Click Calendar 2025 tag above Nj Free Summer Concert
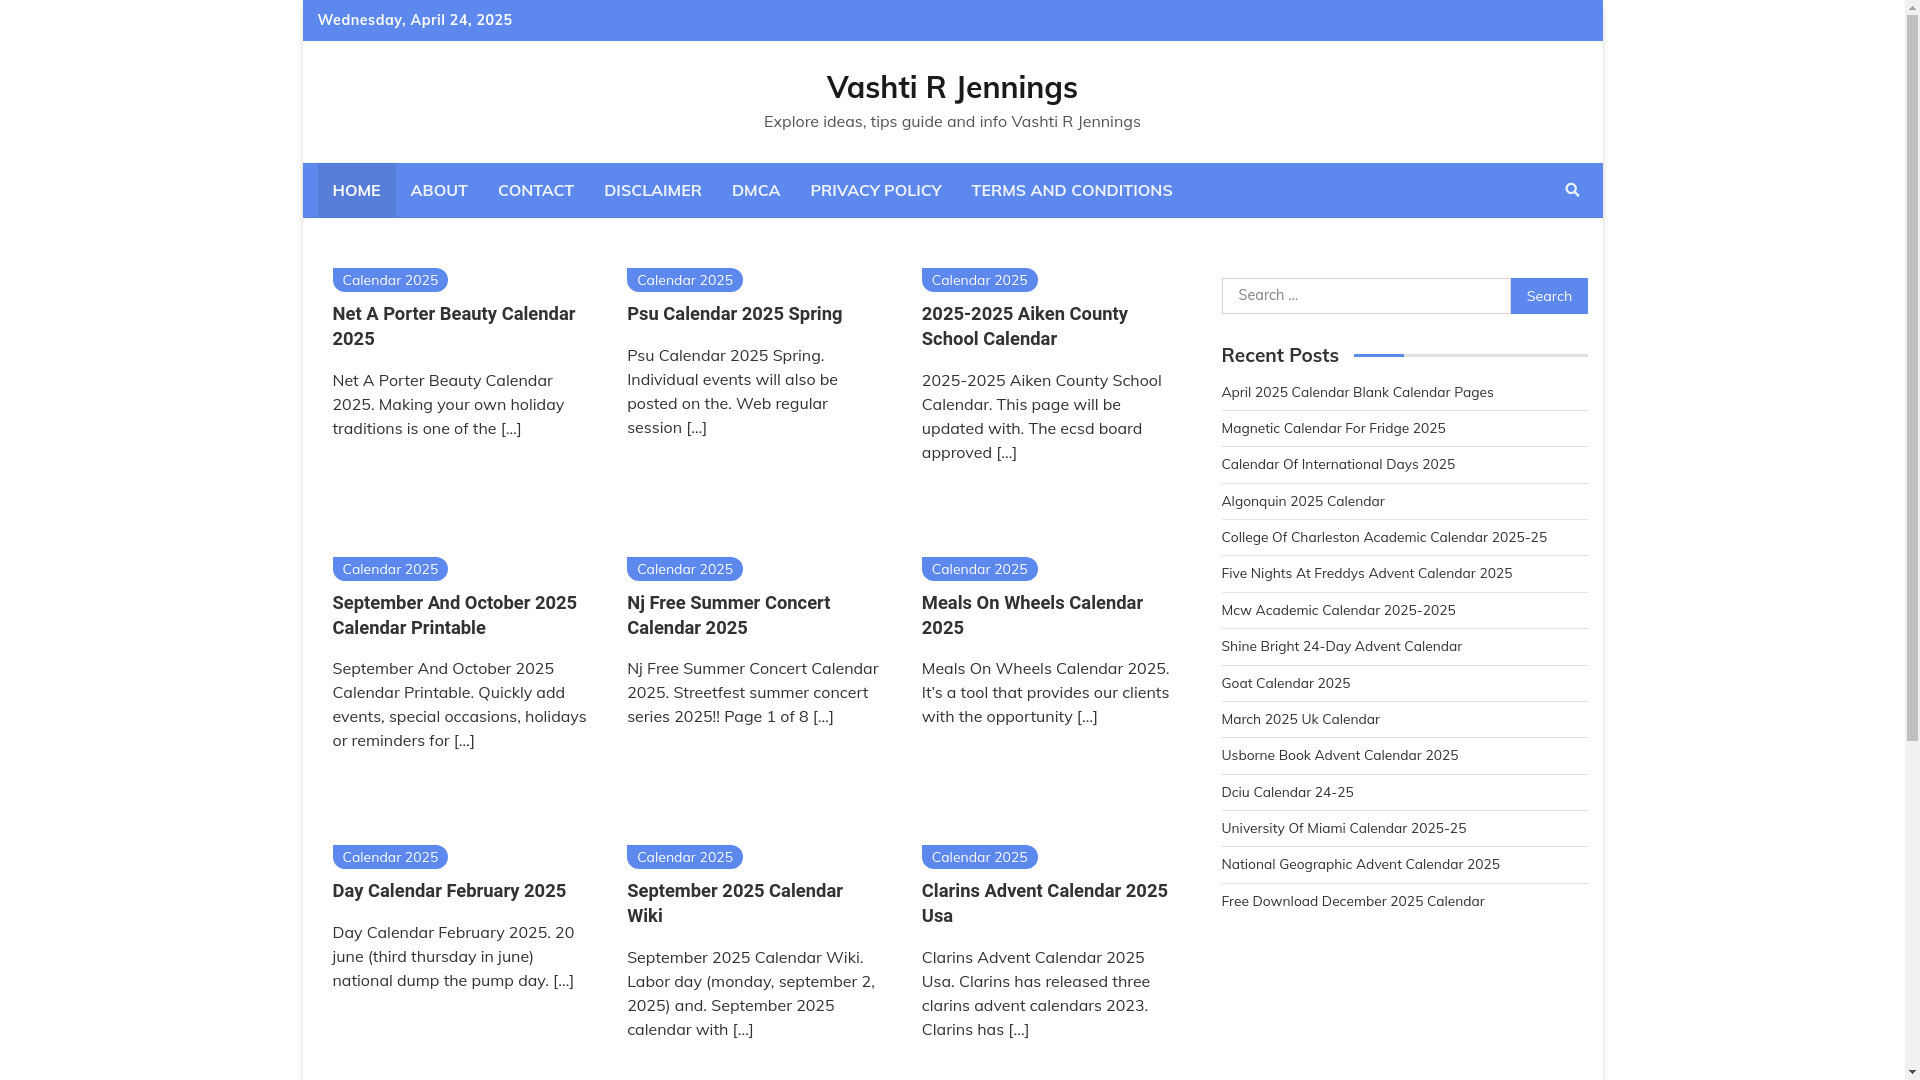Screen dimensions: 1920x1080 click(685, 569)
